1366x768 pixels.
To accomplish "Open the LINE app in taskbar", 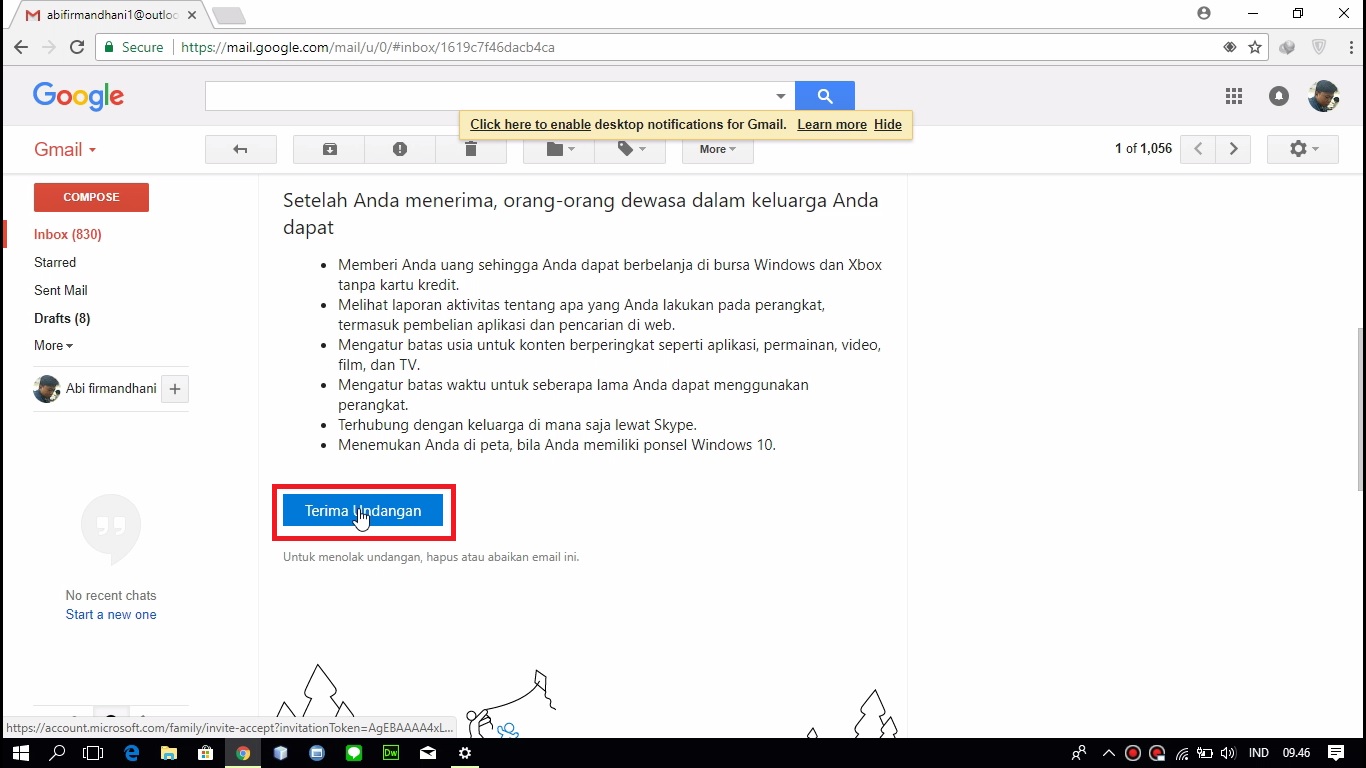I will click(x=354, y=753).
